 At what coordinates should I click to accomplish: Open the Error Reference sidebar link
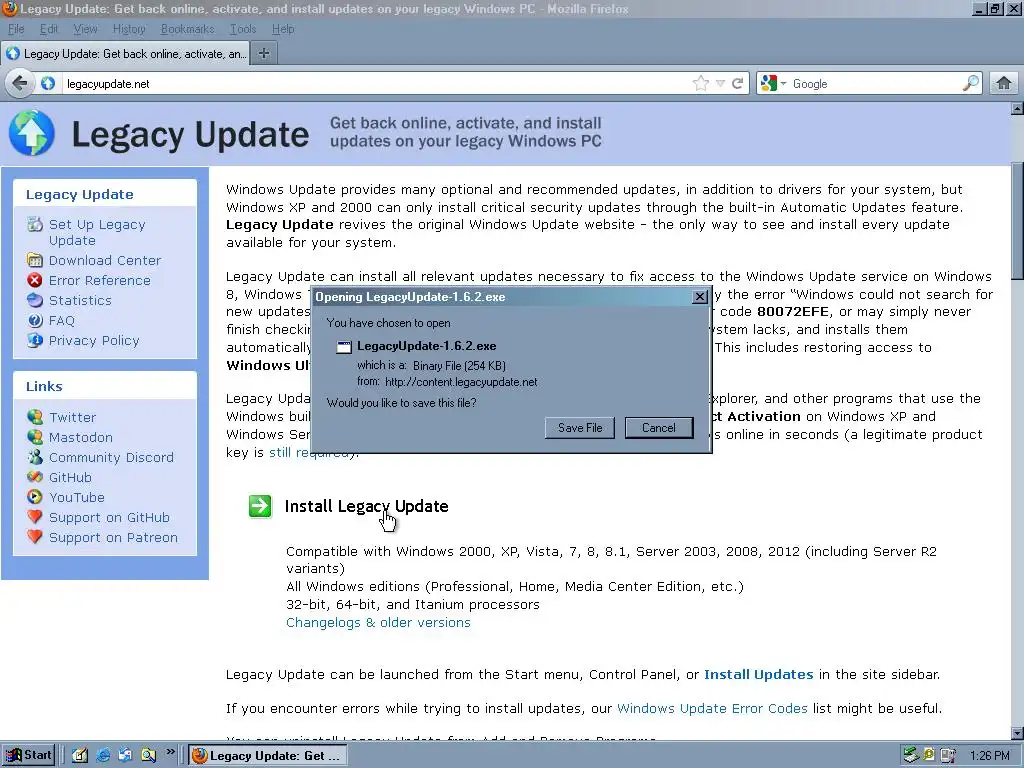tap(100, 280)
